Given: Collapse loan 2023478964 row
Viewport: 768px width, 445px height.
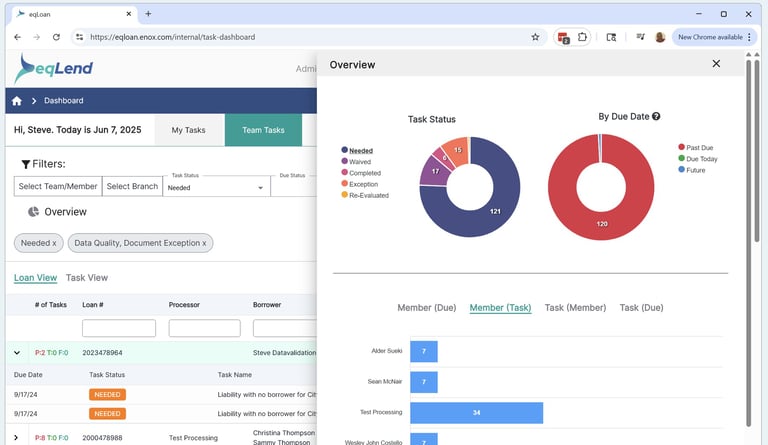Looking at the screenshot, I should (17, 352).
